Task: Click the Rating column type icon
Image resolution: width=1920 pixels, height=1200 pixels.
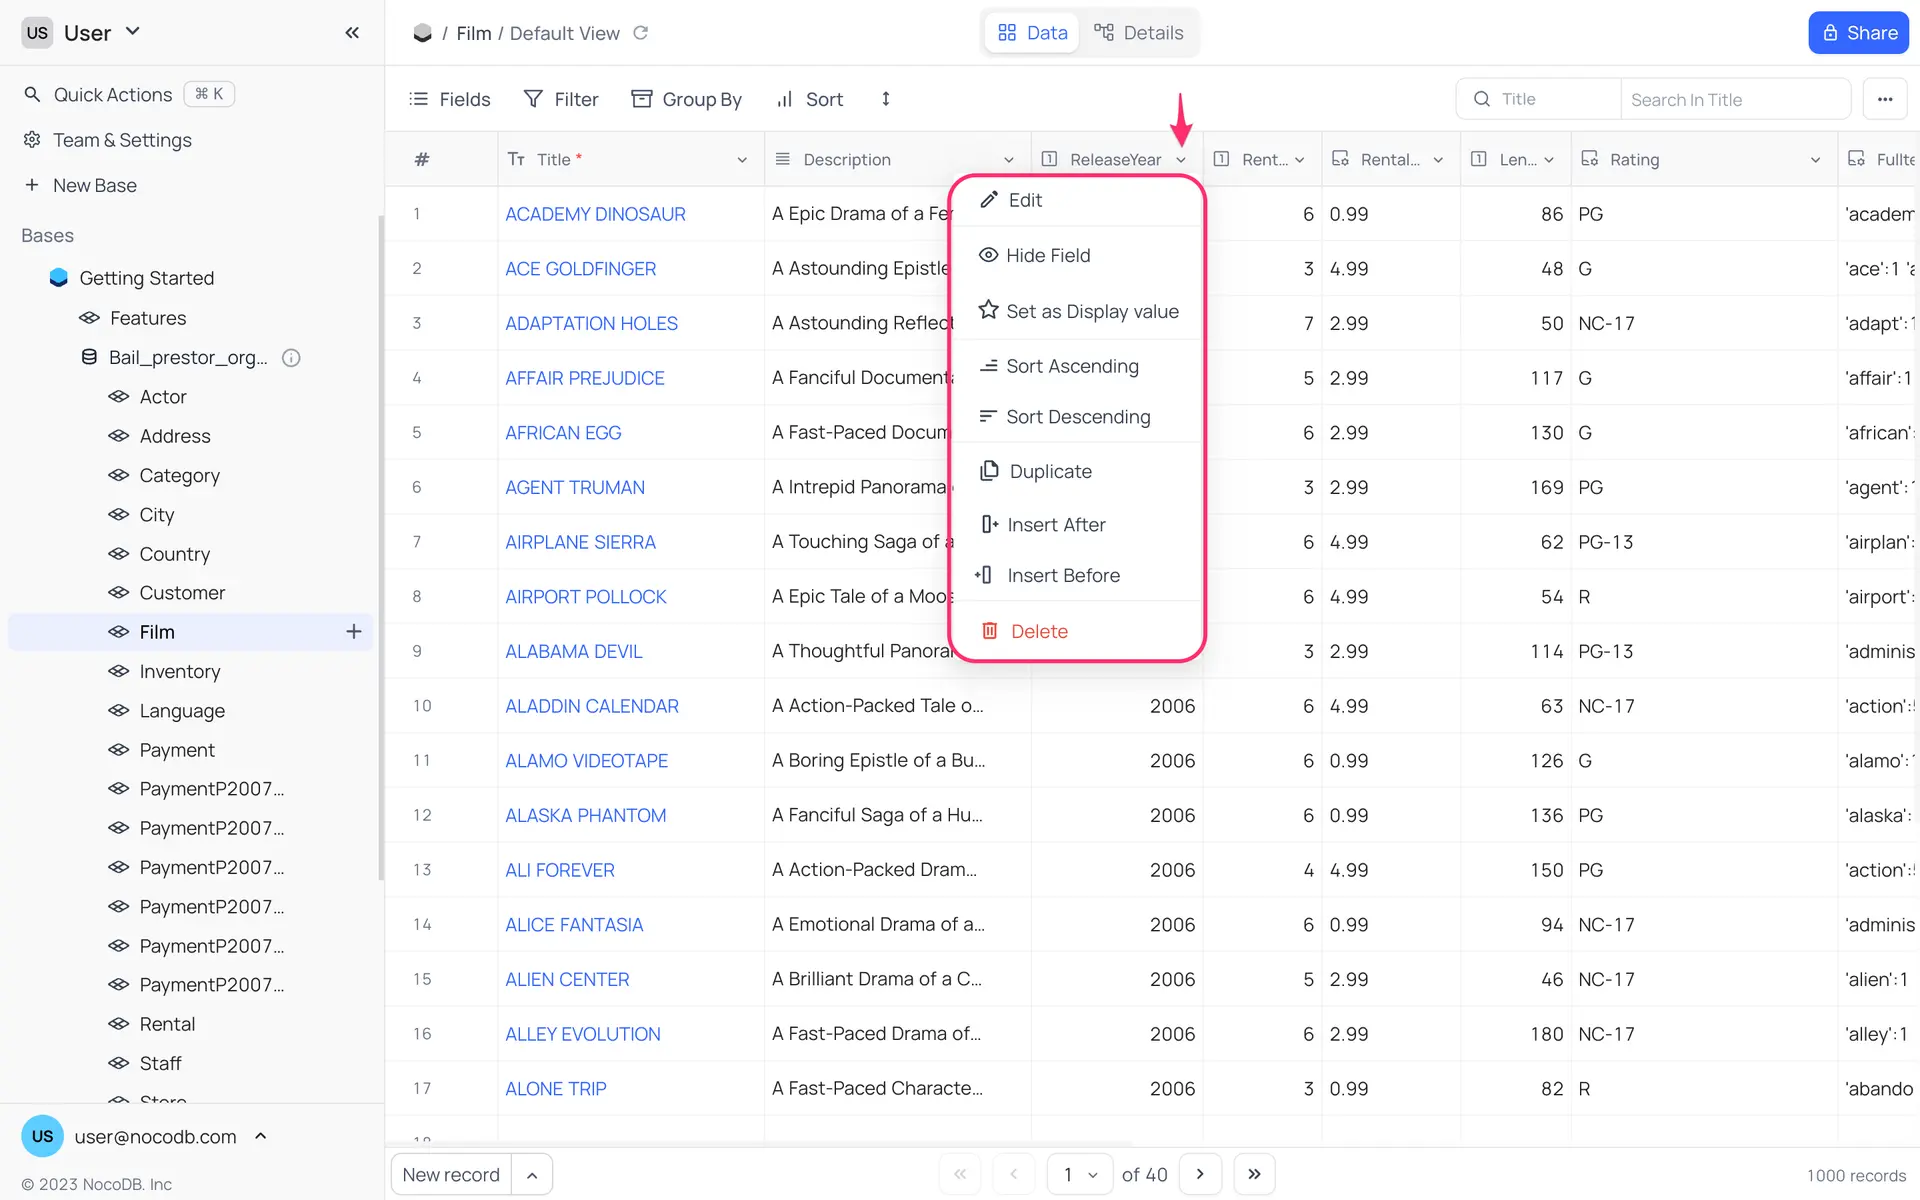Action: pos(1589,159)
